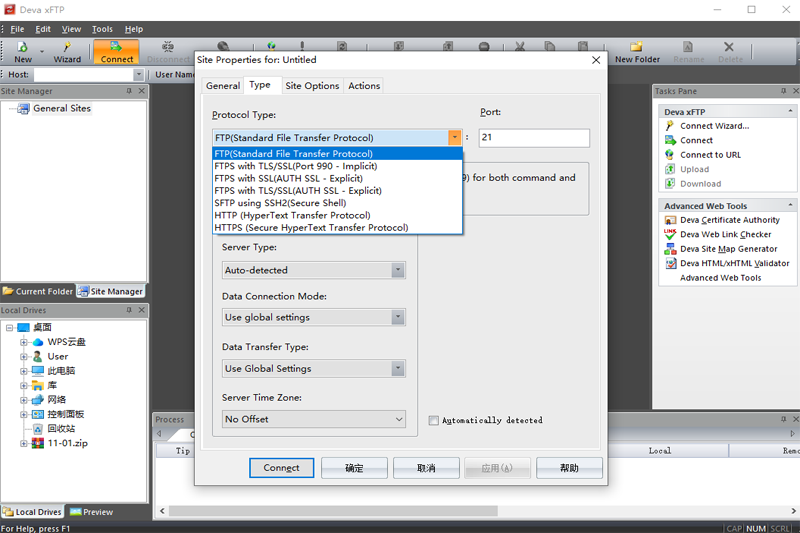This screenshot has width=800, height=533.
Task: Open Deva Web Link Checker
Action: pyautogui.click(x=718, y=235)
